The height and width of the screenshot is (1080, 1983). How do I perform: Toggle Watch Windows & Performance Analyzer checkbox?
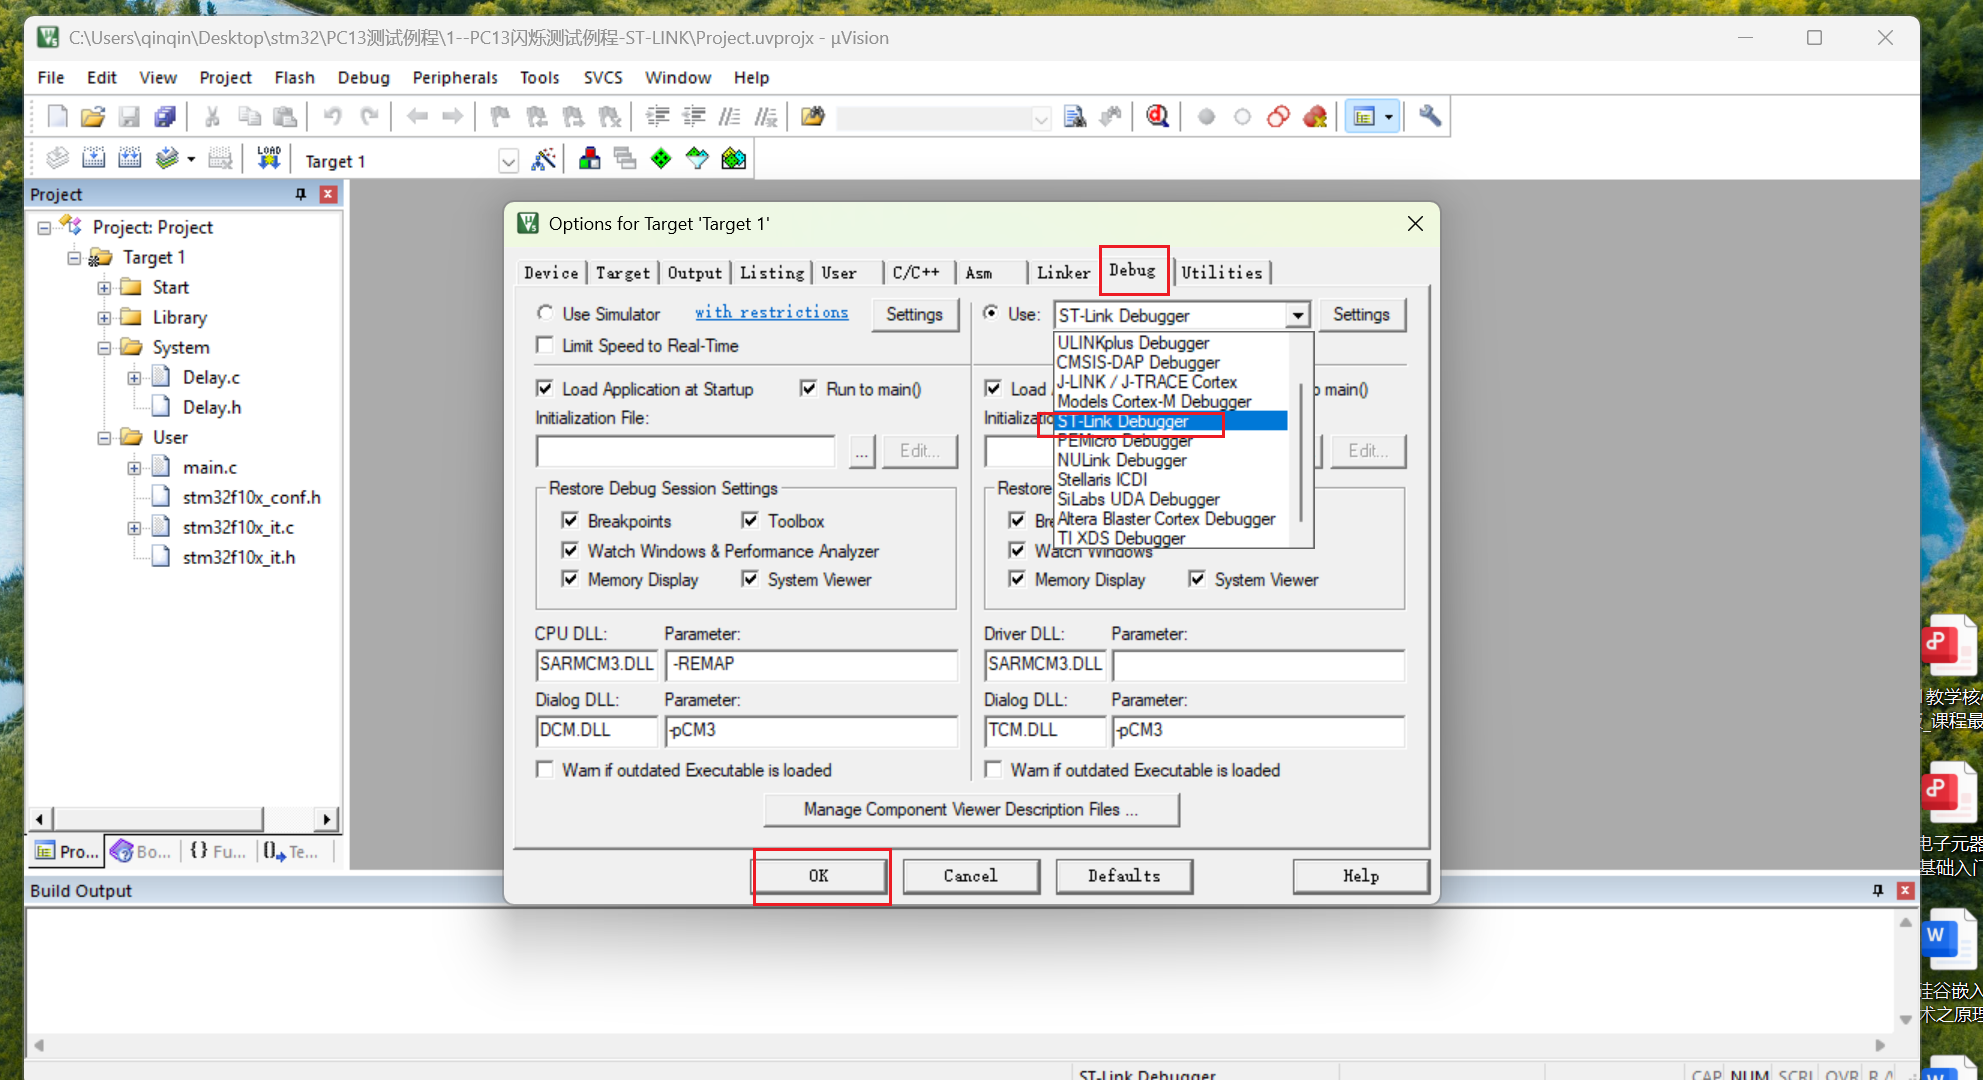(570, 550)
